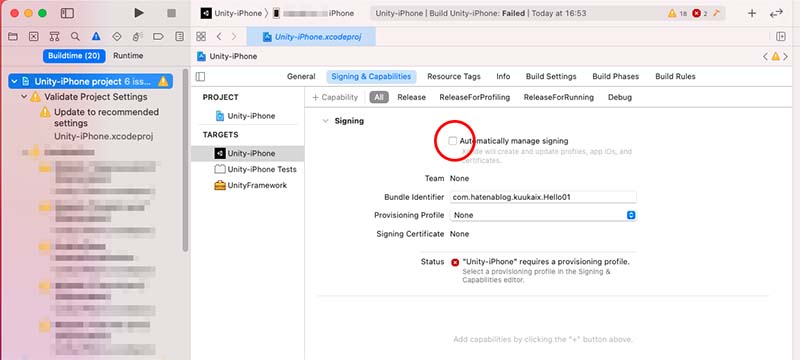Select the Unity-iPhone.xcodeproj editor tab
Screen dimensions: 800x360
click(x=311, y=37)
